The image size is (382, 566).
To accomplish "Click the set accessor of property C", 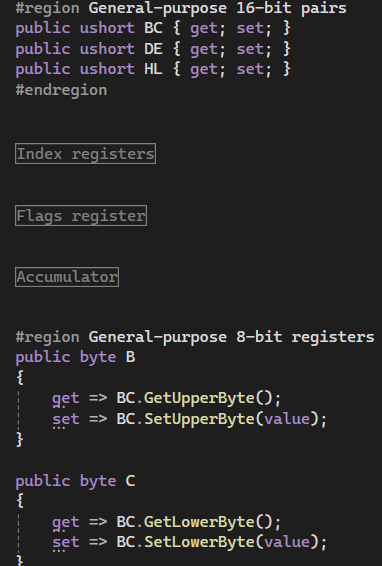I will point(66,543).
